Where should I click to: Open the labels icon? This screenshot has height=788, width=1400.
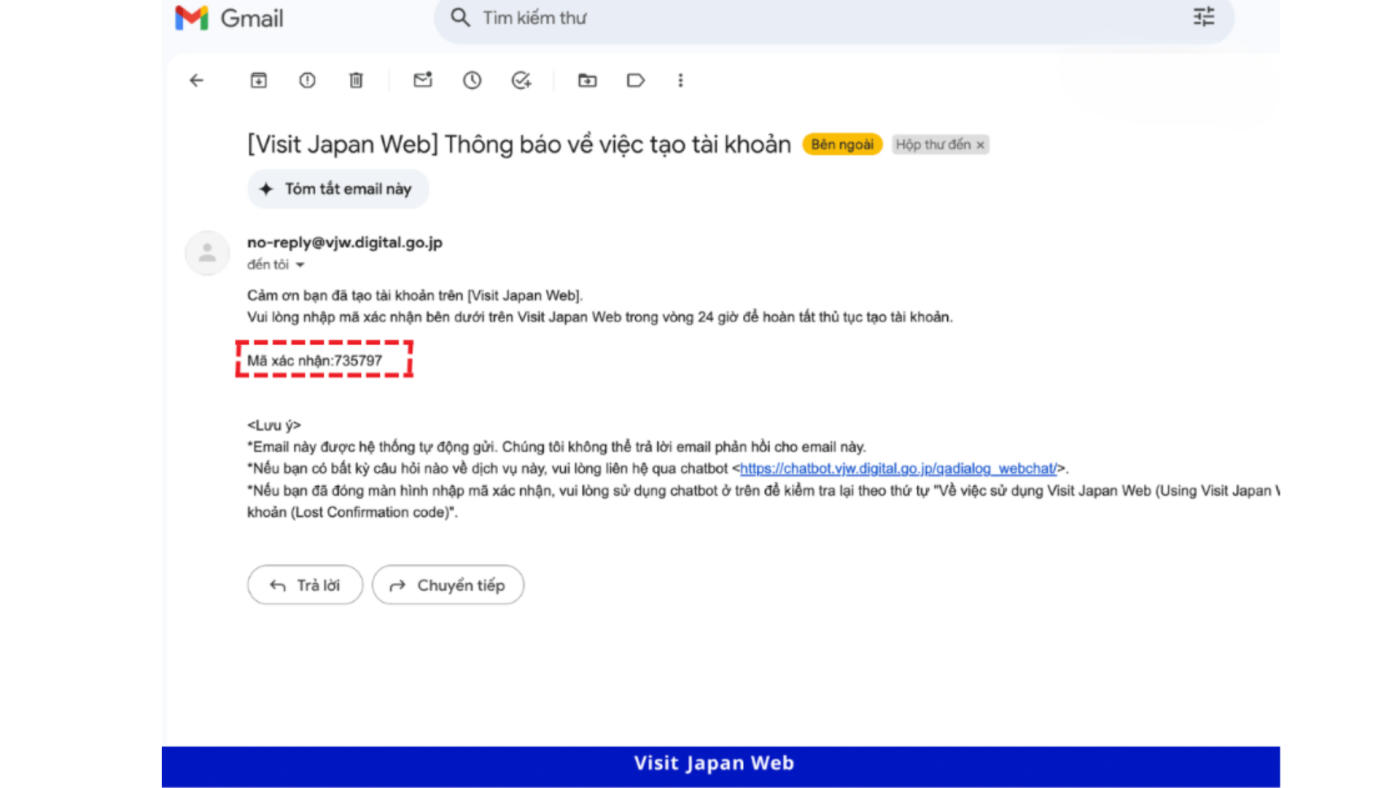click(636, 81)
